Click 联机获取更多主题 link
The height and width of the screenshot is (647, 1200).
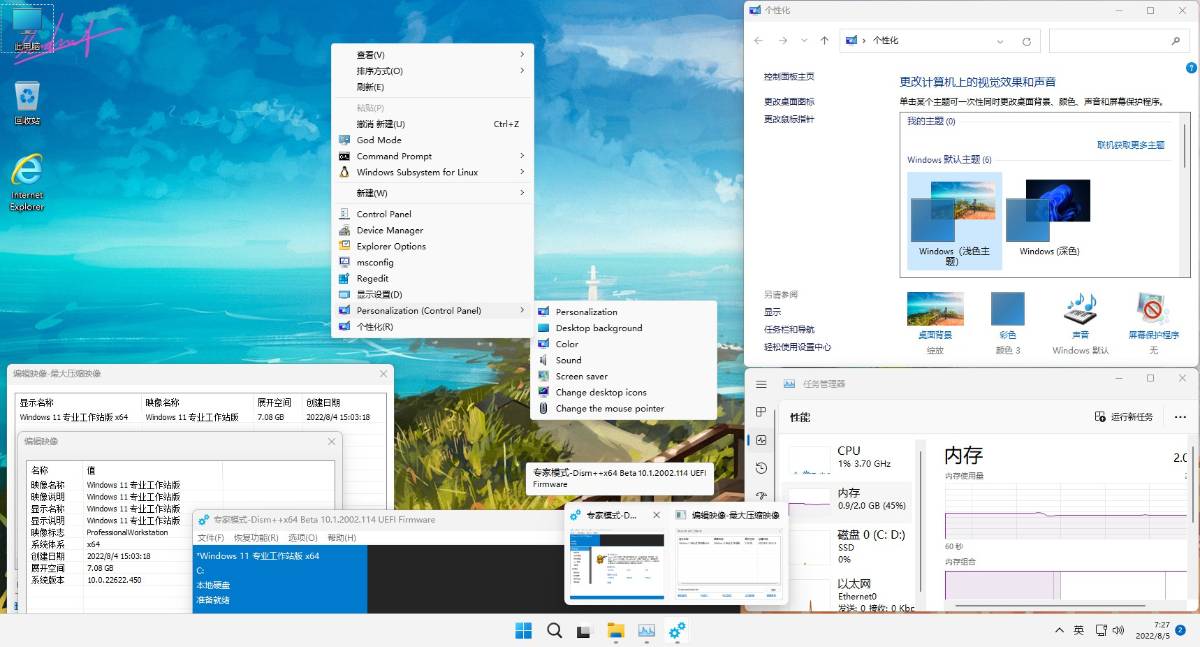1131,145
